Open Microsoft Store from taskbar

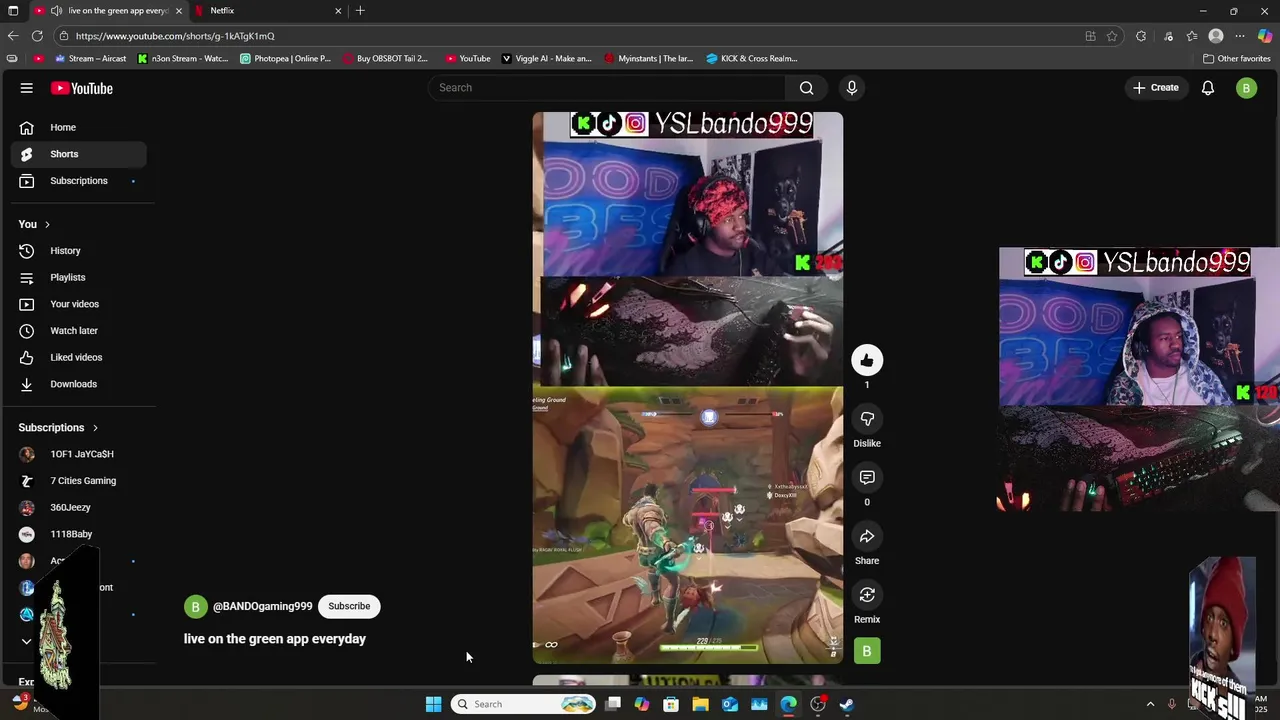coord(671,704)
